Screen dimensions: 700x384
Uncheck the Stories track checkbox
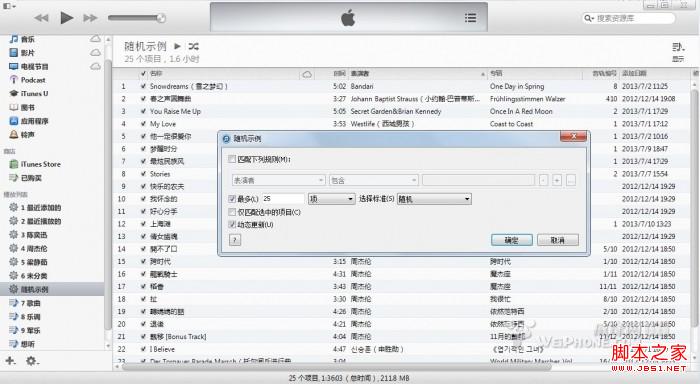pyautogui.click(x=143, y=174)
